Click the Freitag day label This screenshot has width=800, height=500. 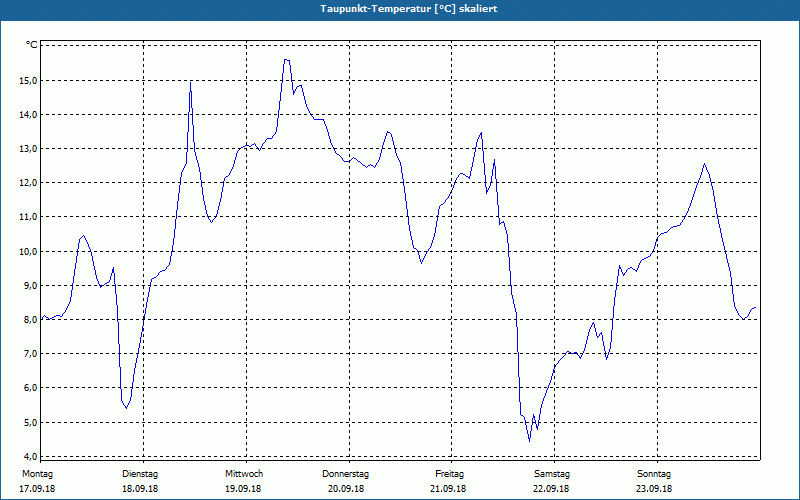coord(449,474)
